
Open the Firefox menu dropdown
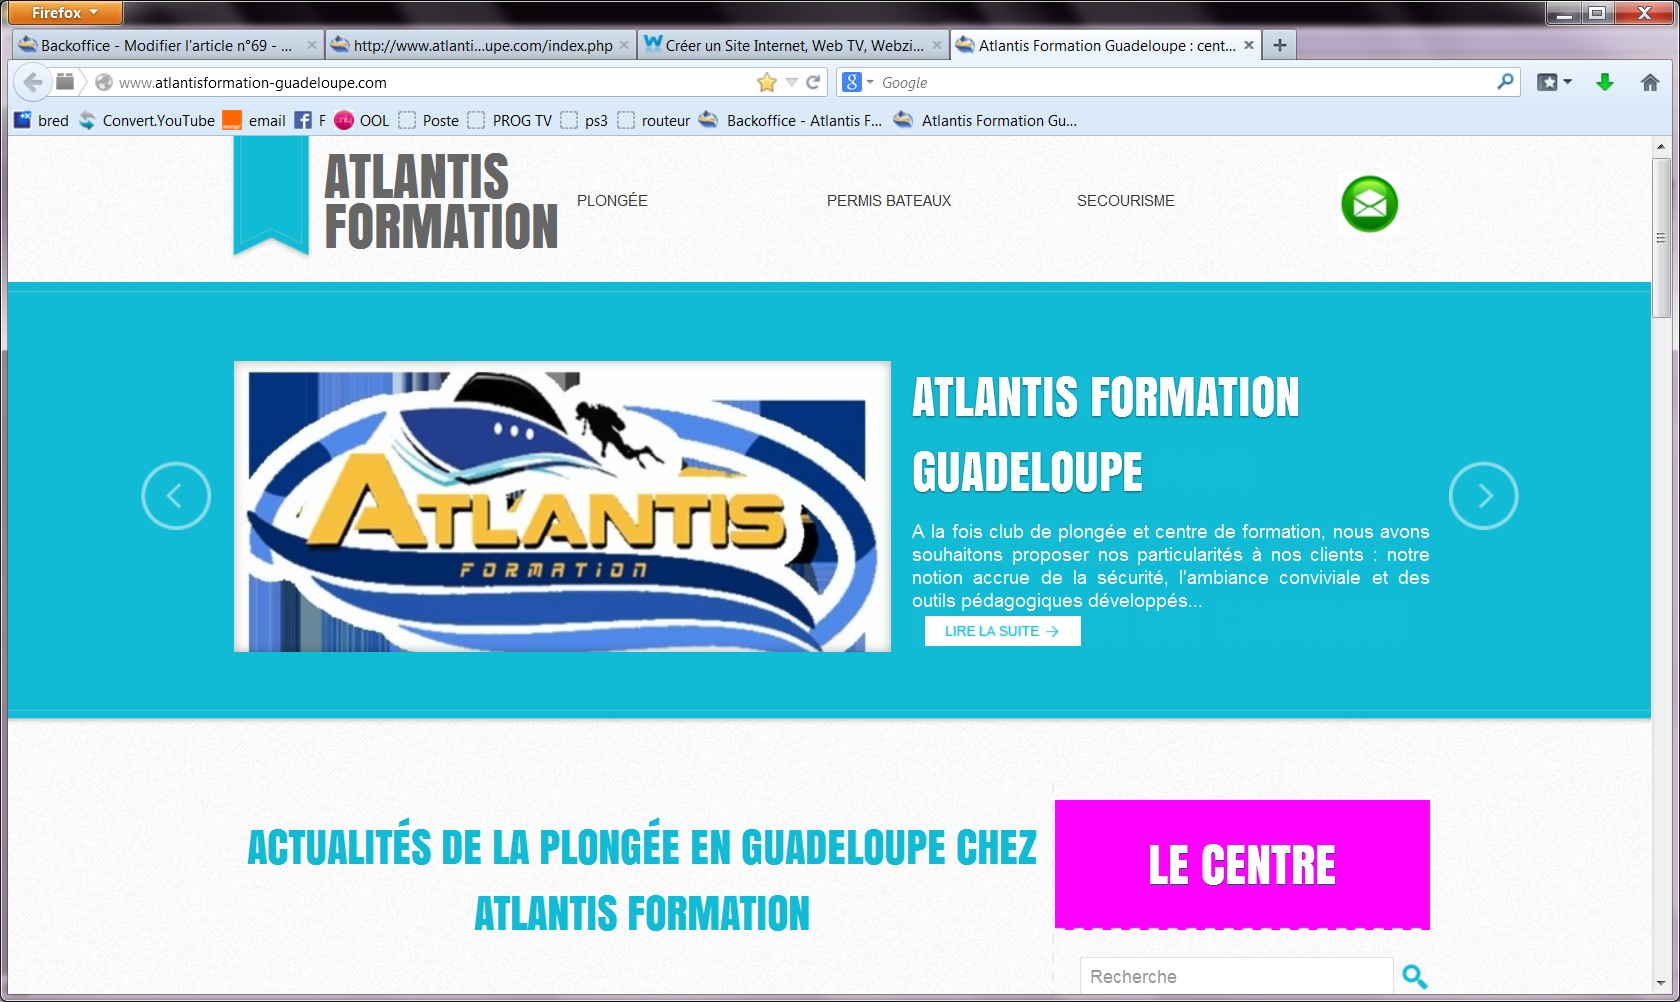[x=65, y=13]
